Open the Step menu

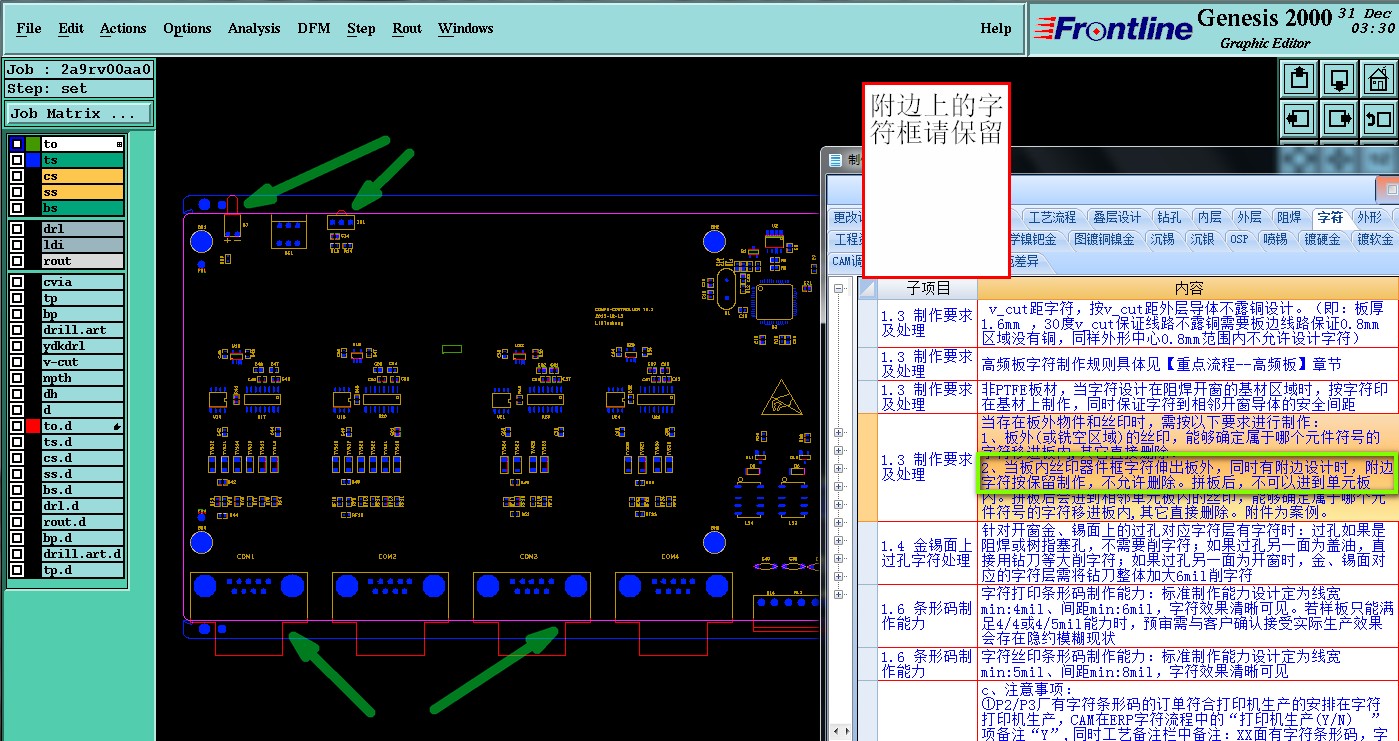point(361,28)
